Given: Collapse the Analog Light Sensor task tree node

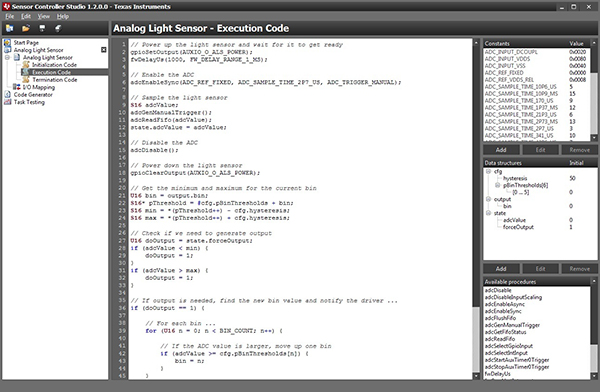Looking at the screenshot, I should (x=7, y=57).
